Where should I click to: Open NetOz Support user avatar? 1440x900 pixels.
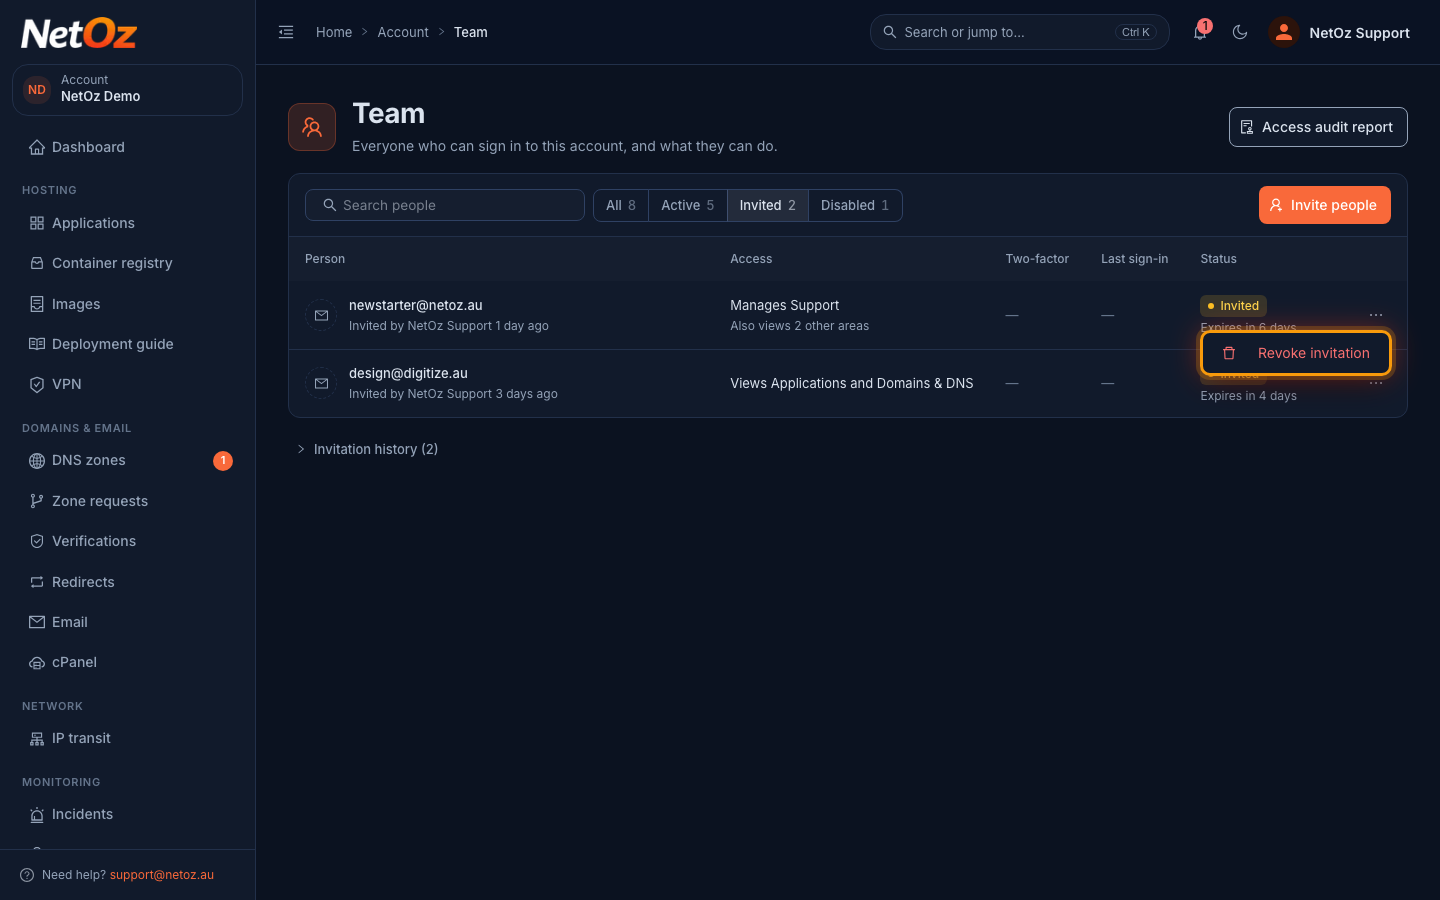1284,32
